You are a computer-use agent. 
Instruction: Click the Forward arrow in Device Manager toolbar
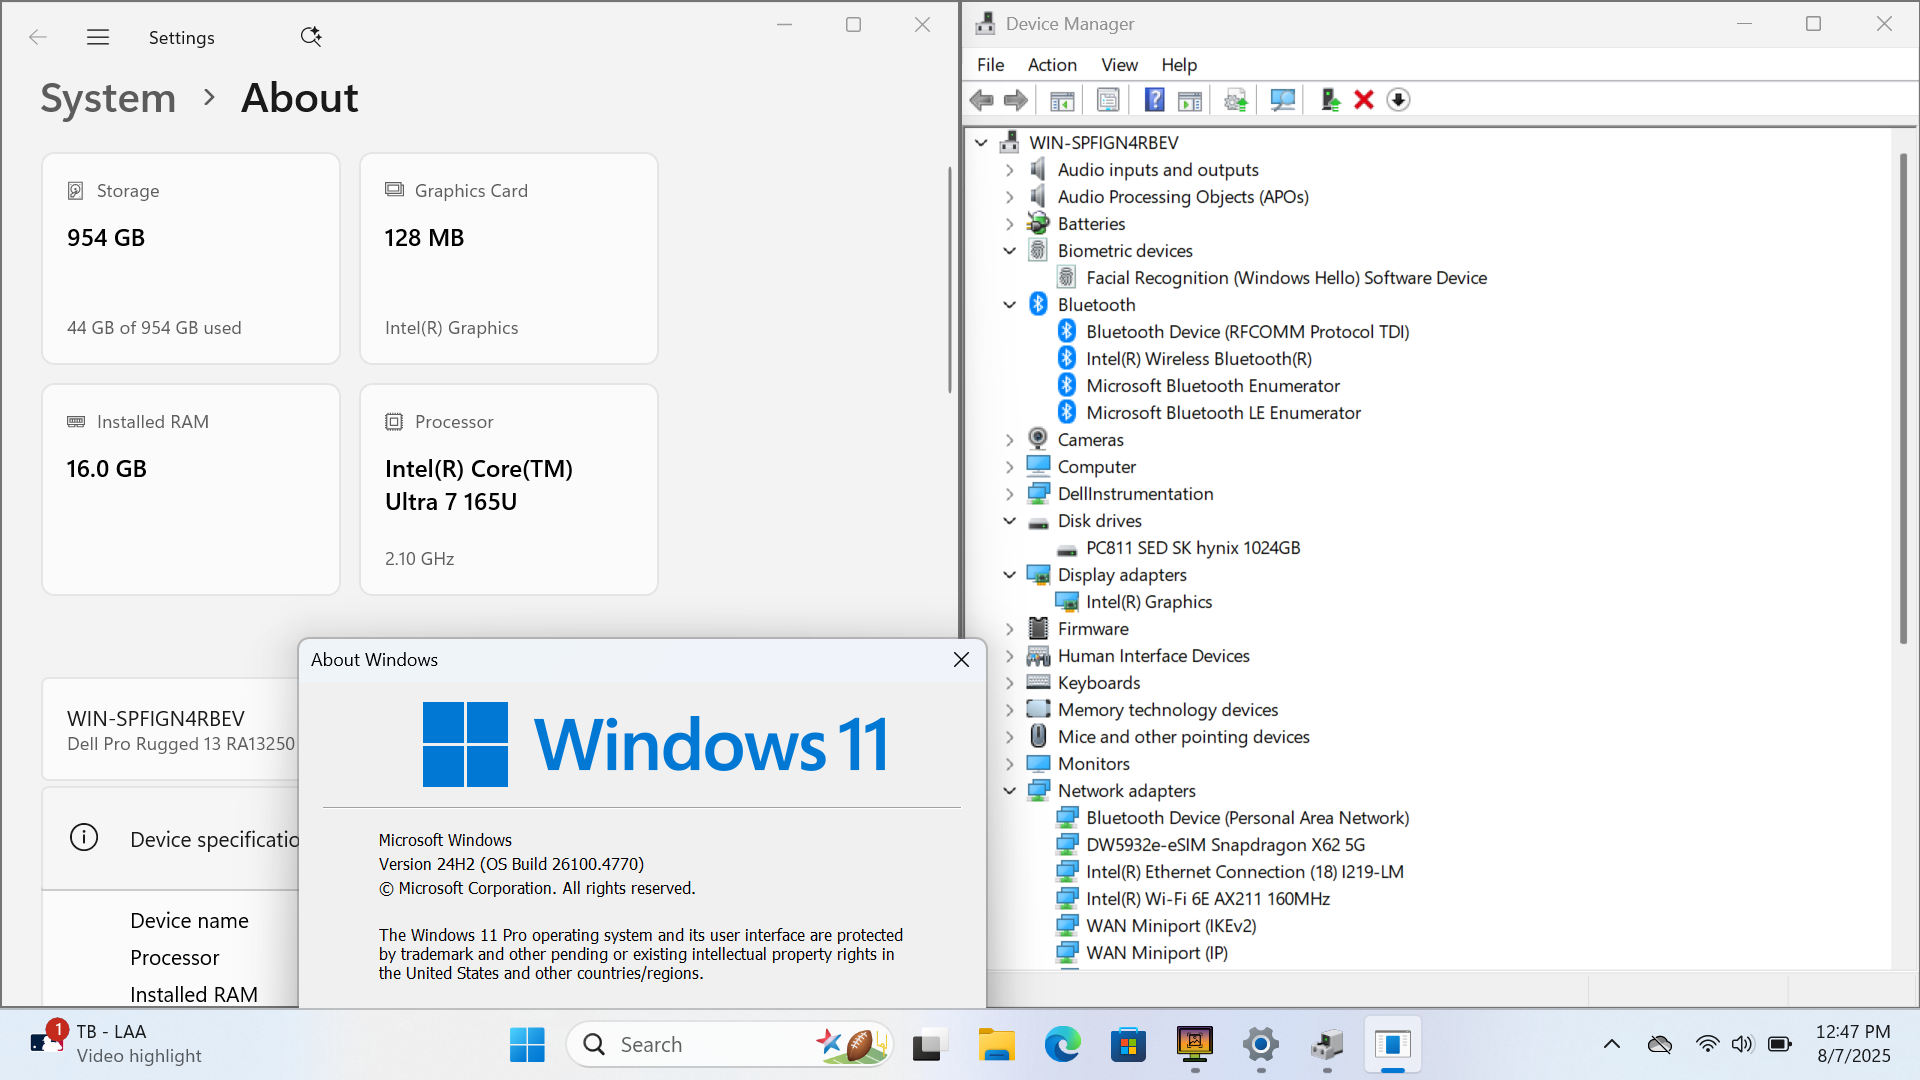pos(1016,100)
